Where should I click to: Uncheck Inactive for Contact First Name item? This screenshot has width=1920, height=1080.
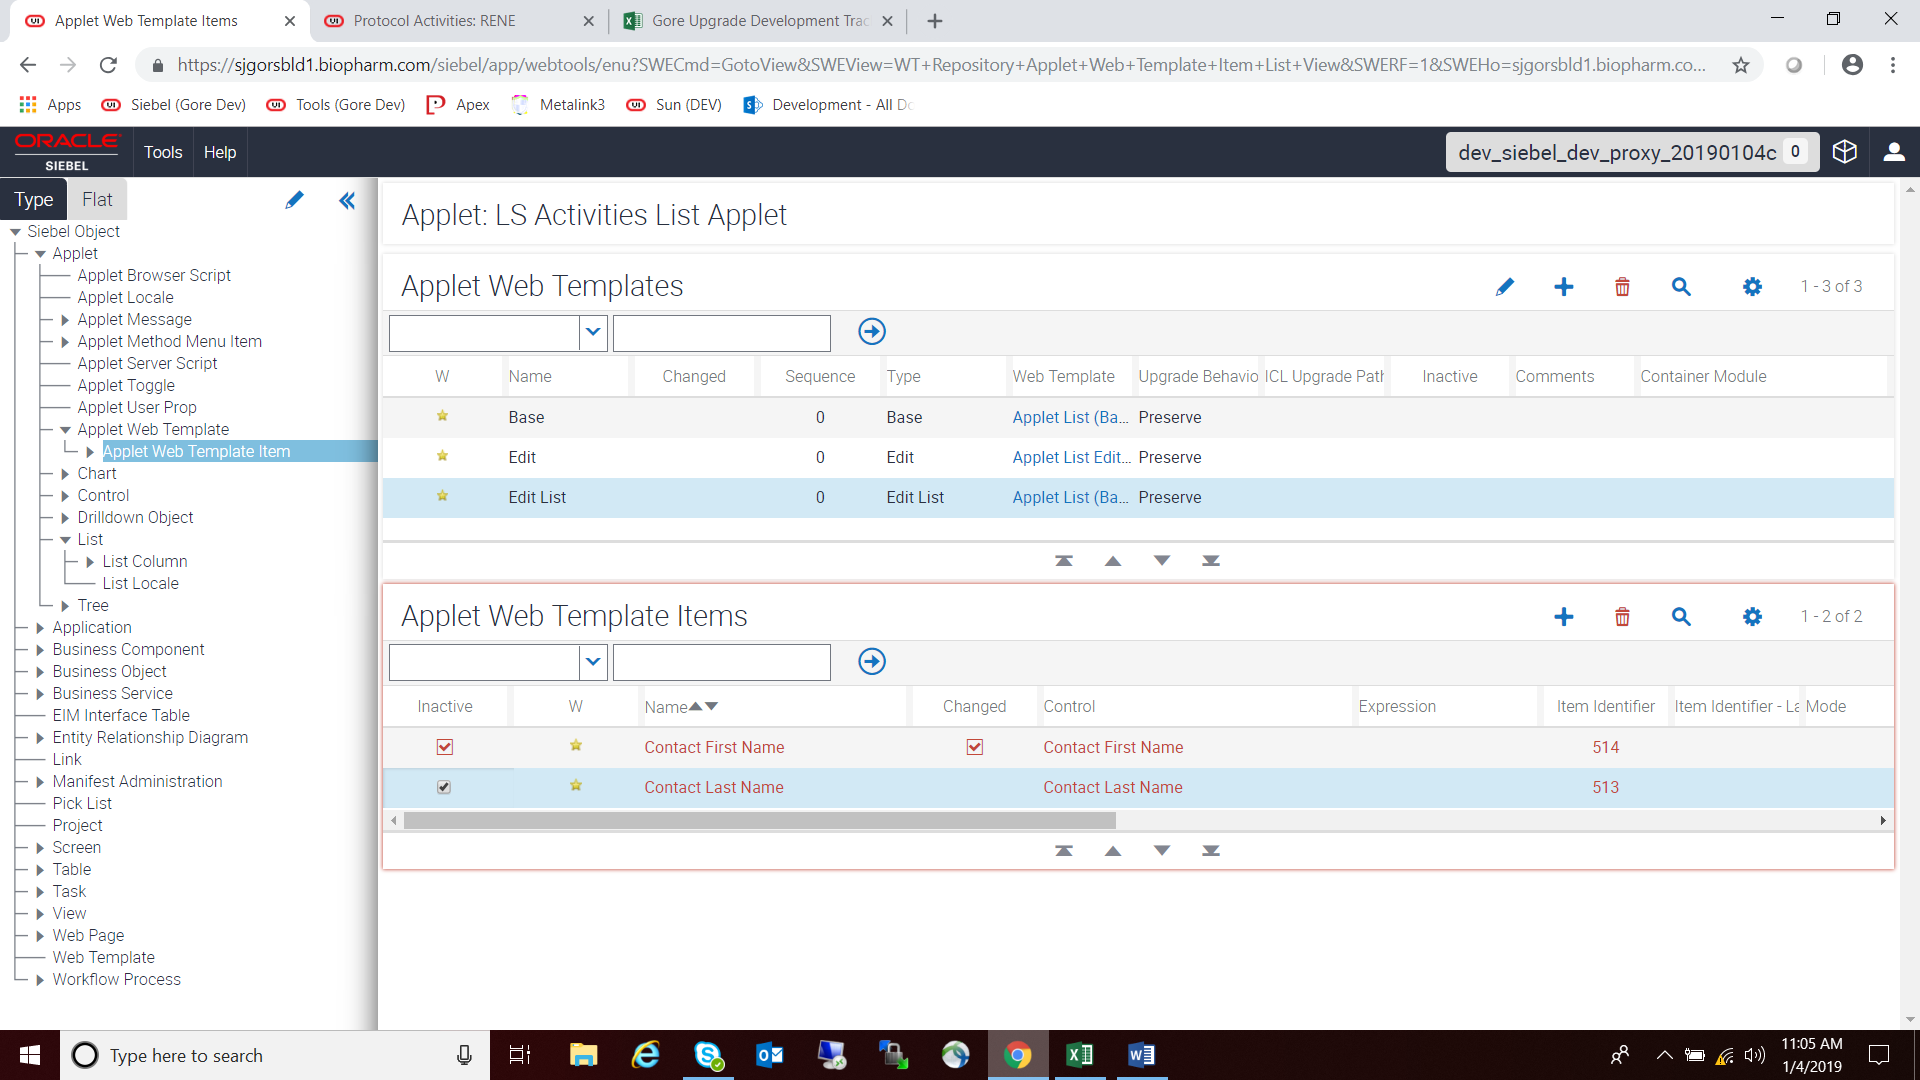click(445, 746)
